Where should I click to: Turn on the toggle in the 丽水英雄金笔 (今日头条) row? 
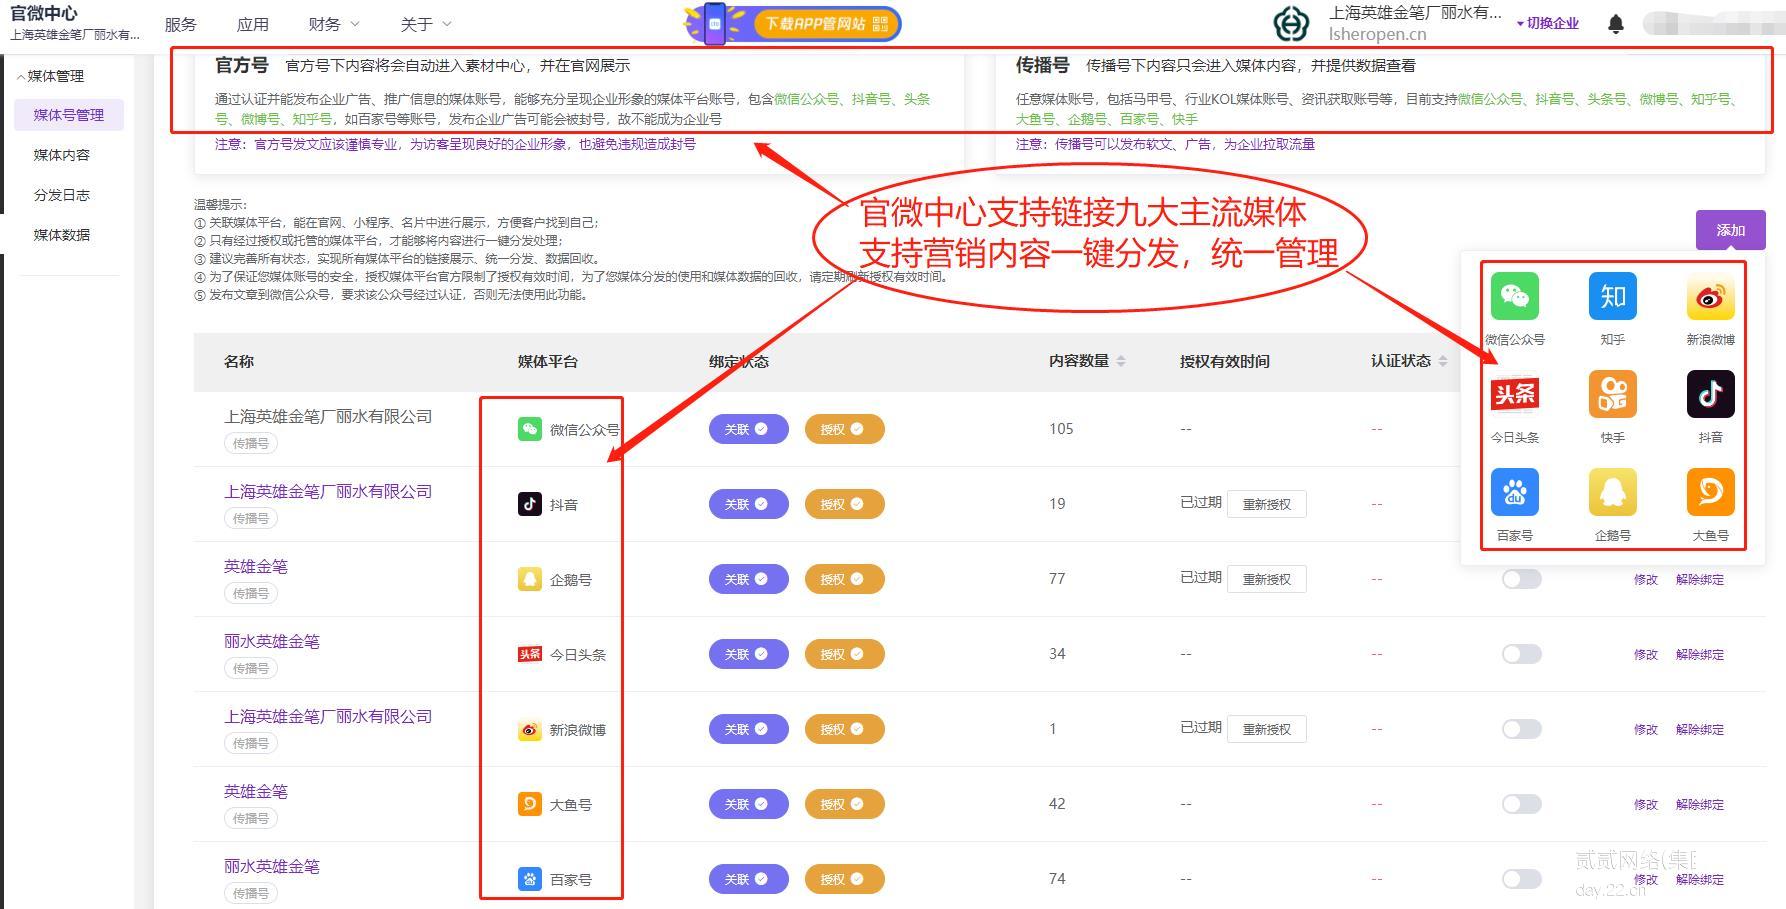1520,654
